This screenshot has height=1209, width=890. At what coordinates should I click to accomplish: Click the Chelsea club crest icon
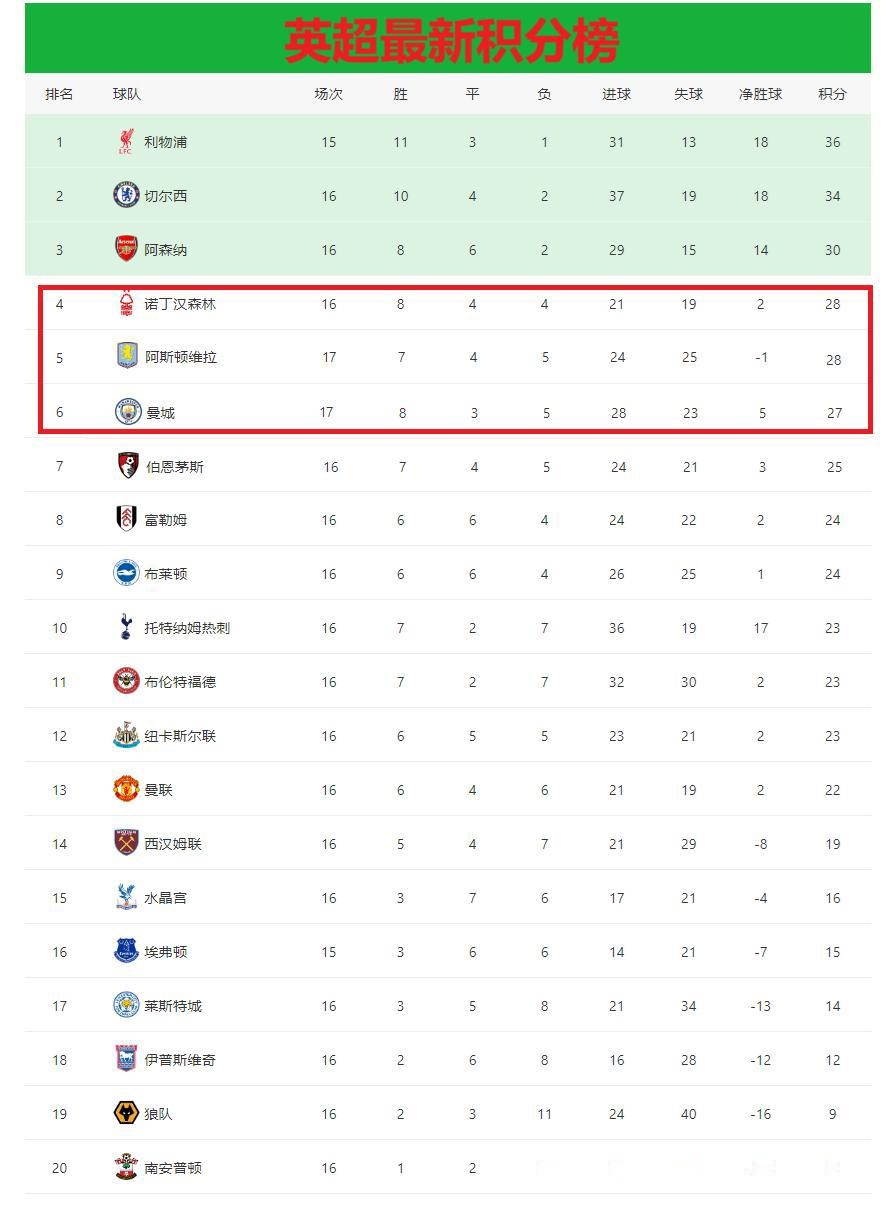tap(126, 195)
